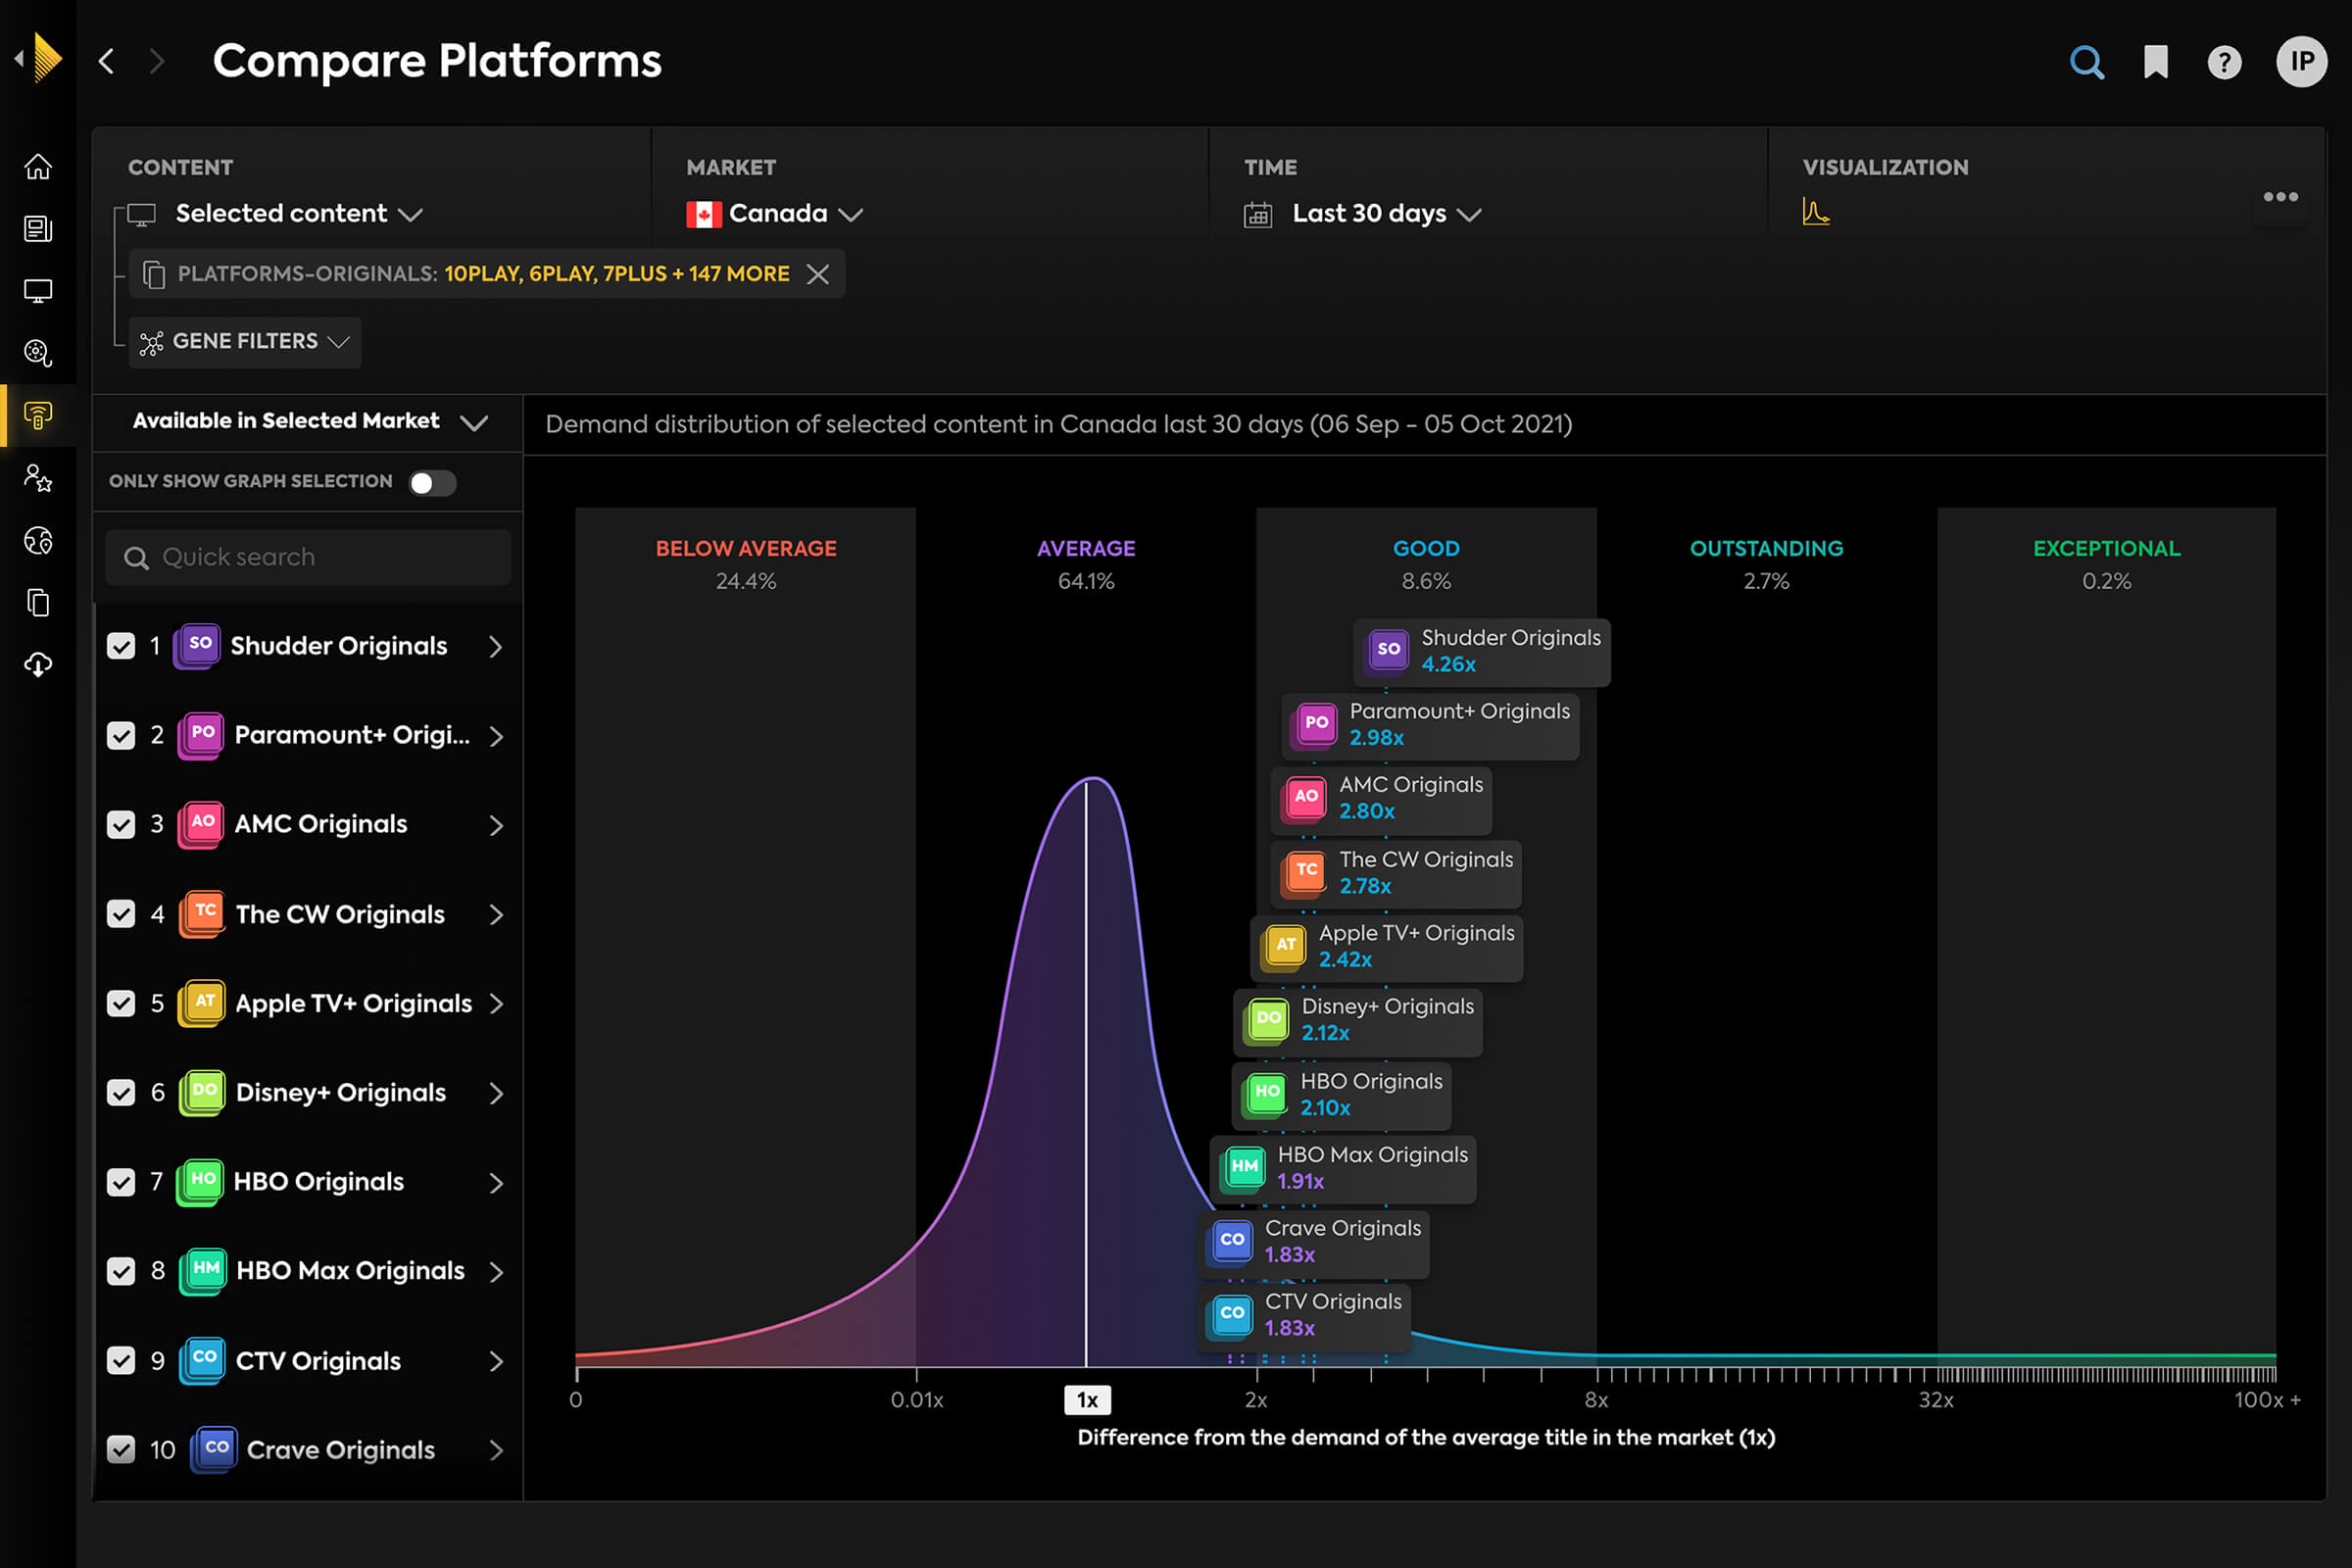This screenshot has height=1568, width=2352.
Task: Click the Platforms-Originals filter chip text
Action: (x=483, y=274)
